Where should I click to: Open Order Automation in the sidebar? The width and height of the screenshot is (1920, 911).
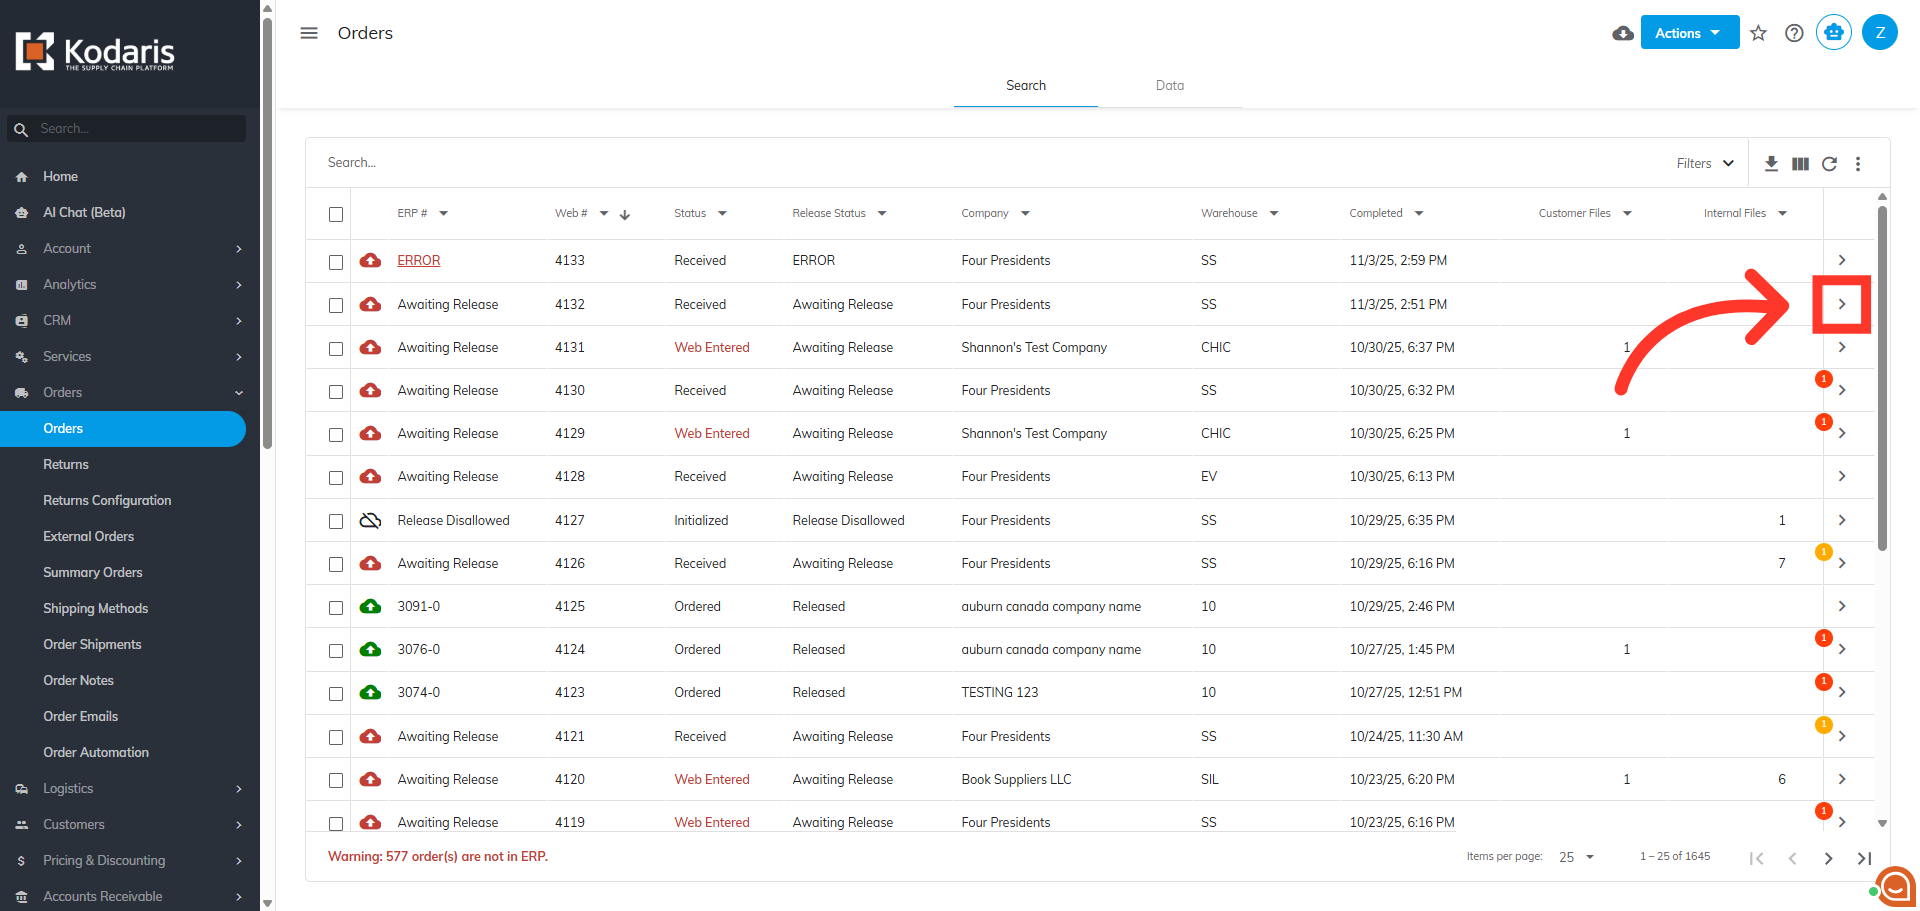click(96, 753)
